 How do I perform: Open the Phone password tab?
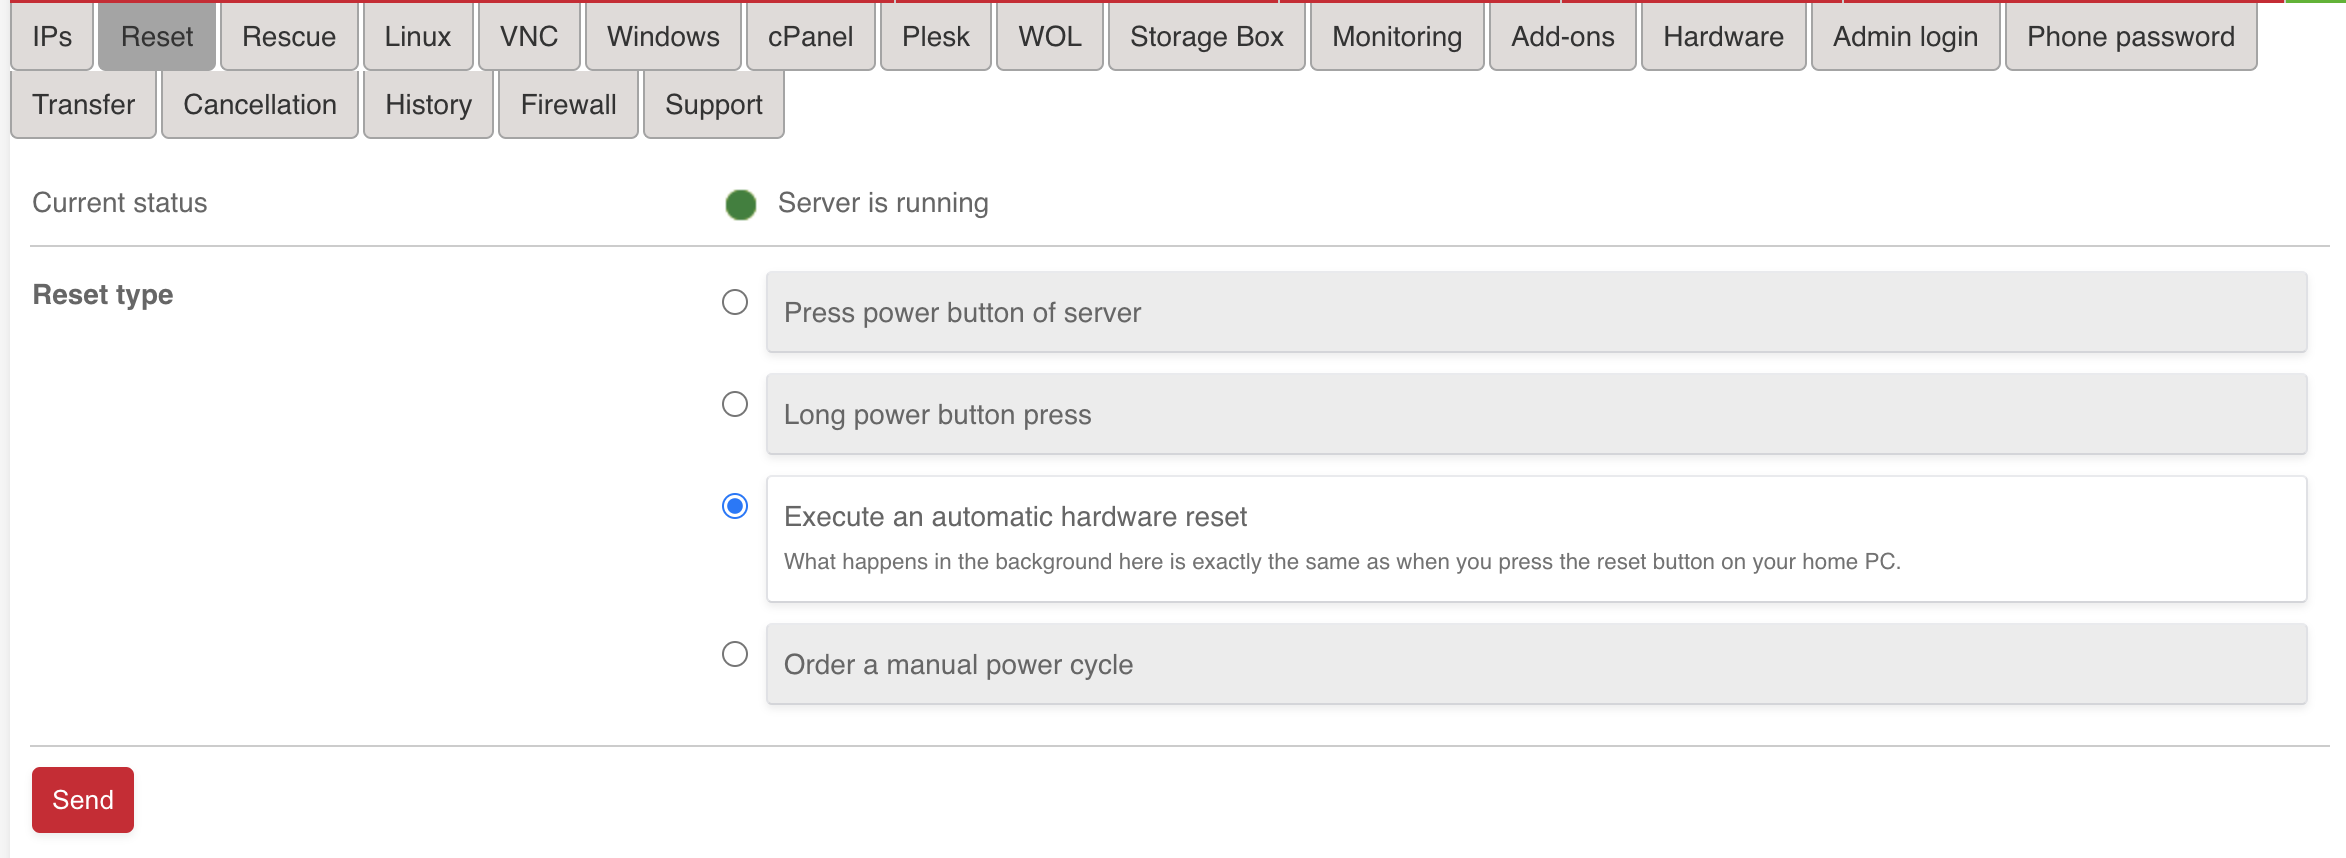point(2130,37)
